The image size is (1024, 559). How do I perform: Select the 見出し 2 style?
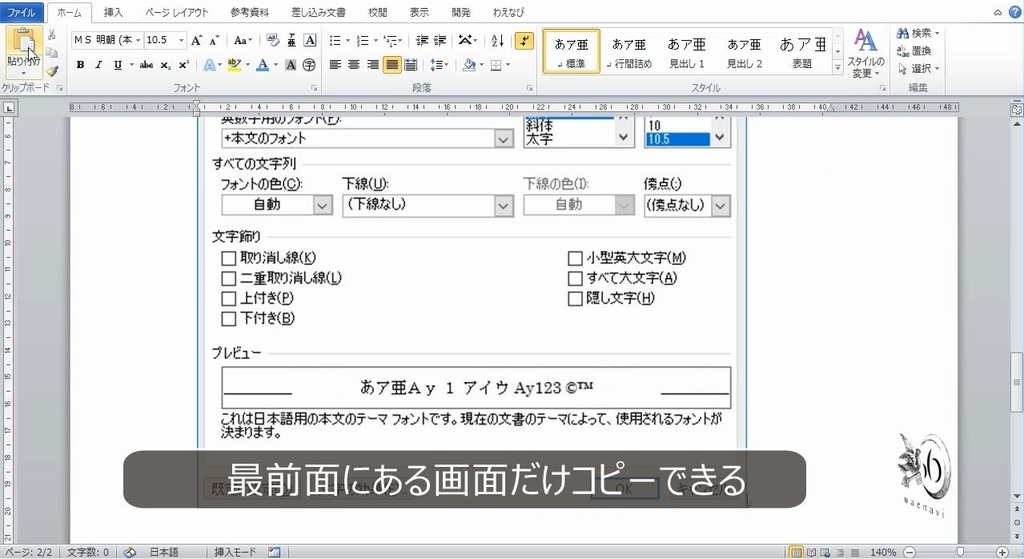tap(744, 52)
